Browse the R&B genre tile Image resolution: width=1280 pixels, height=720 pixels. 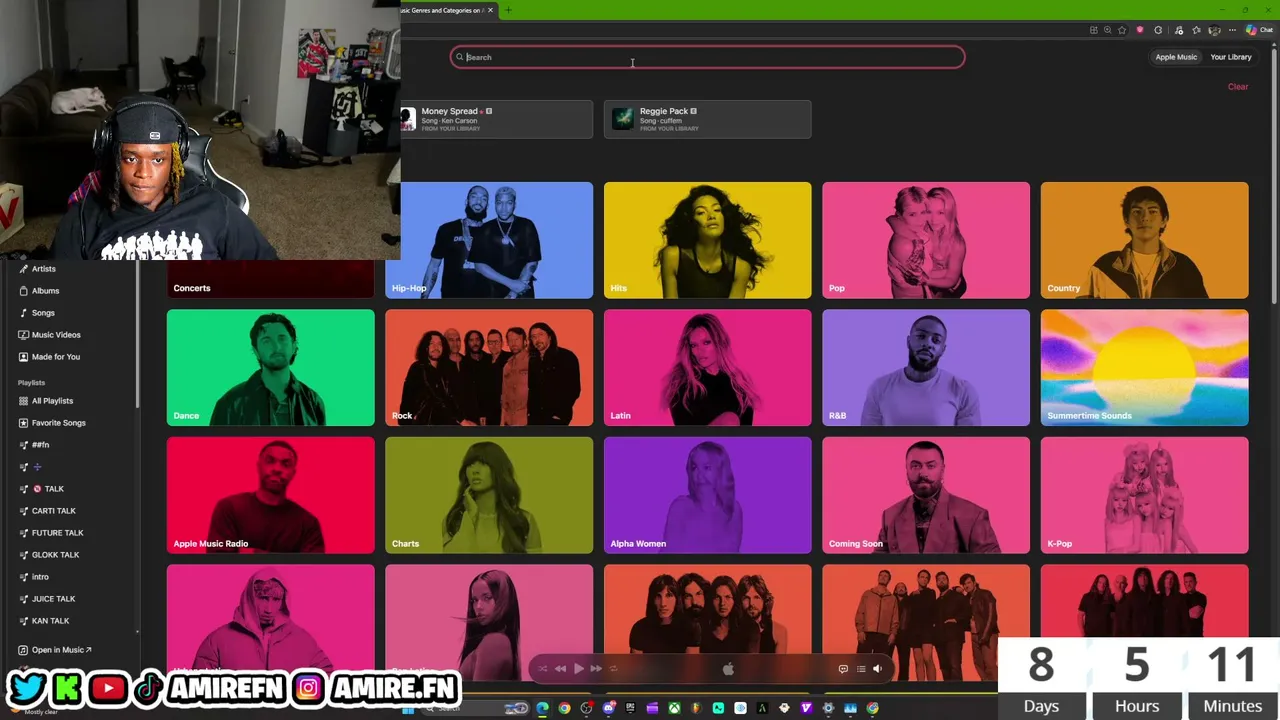926,368
